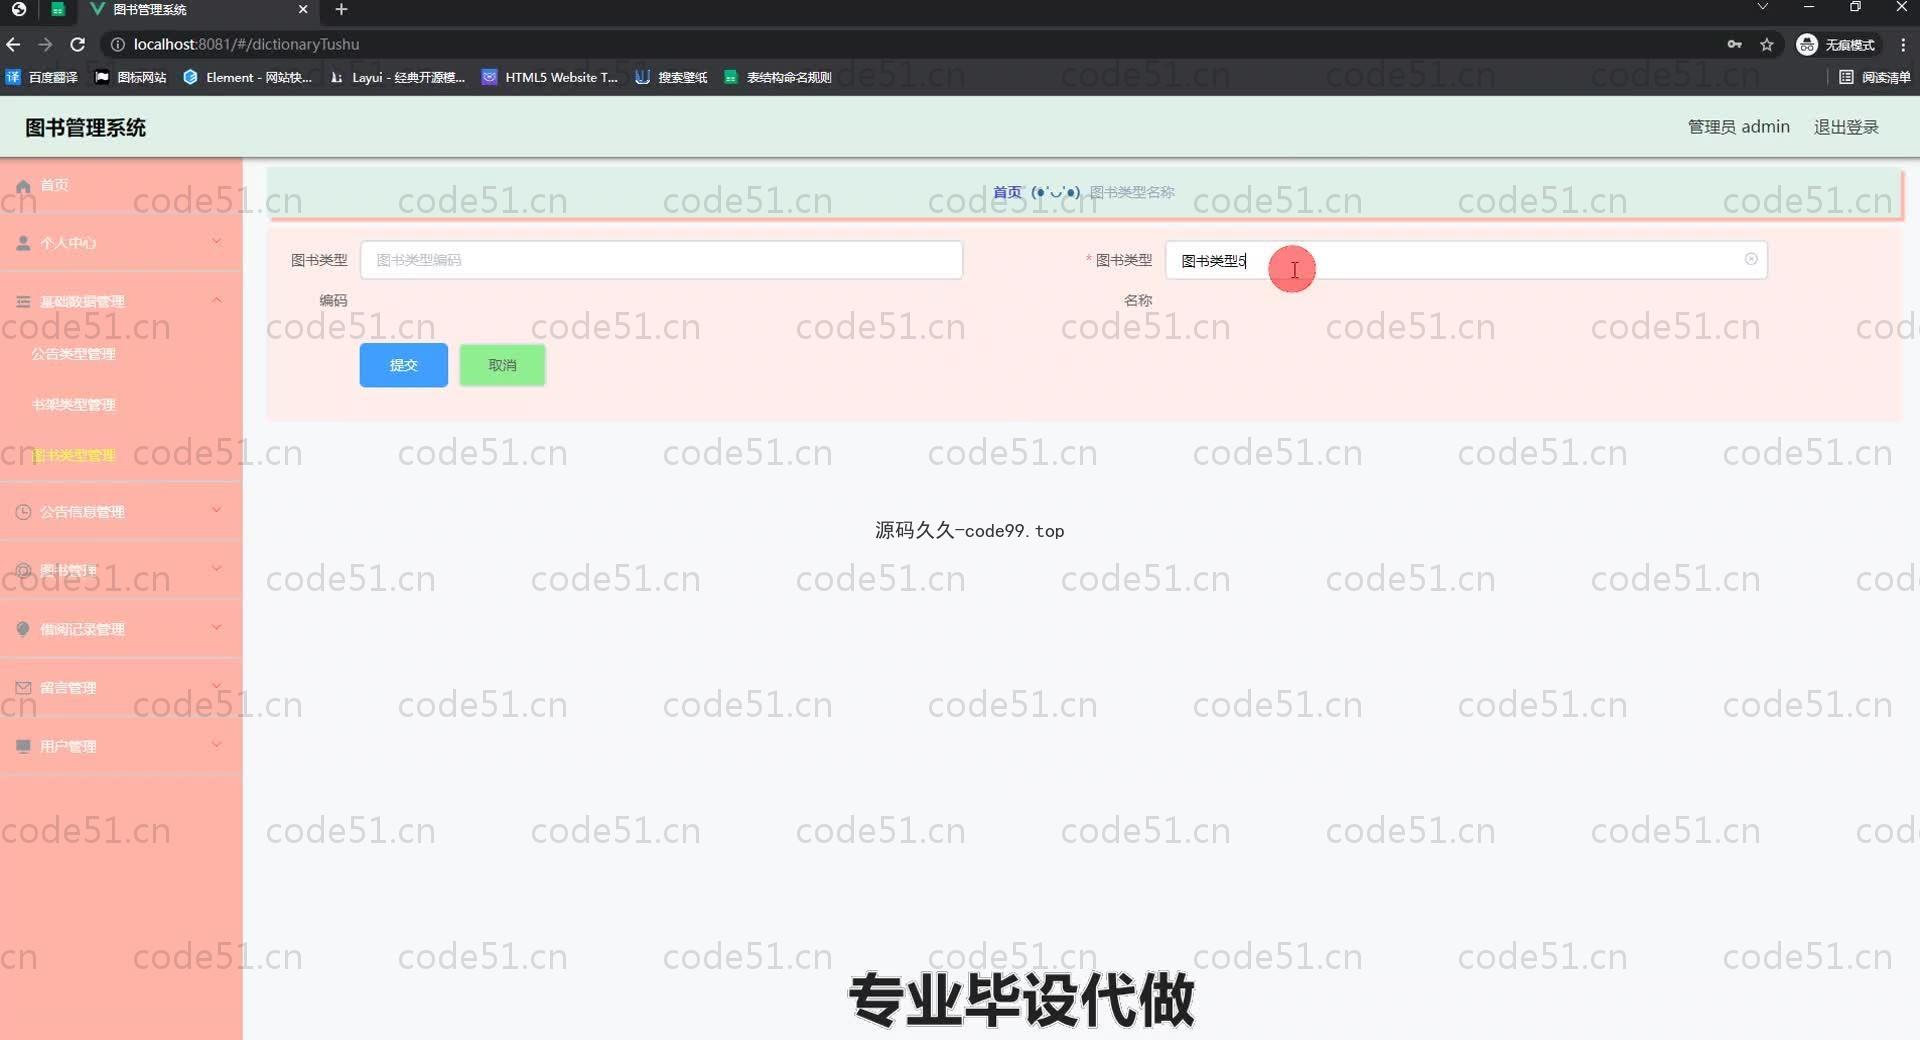
Task: Open the 百度翻译 bookmark
Action: click(x=42, y=77)
